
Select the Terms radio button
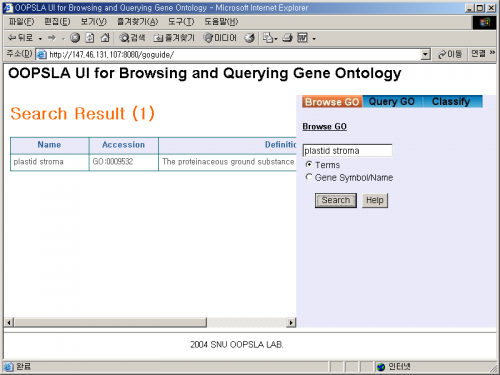click(309, 164)
